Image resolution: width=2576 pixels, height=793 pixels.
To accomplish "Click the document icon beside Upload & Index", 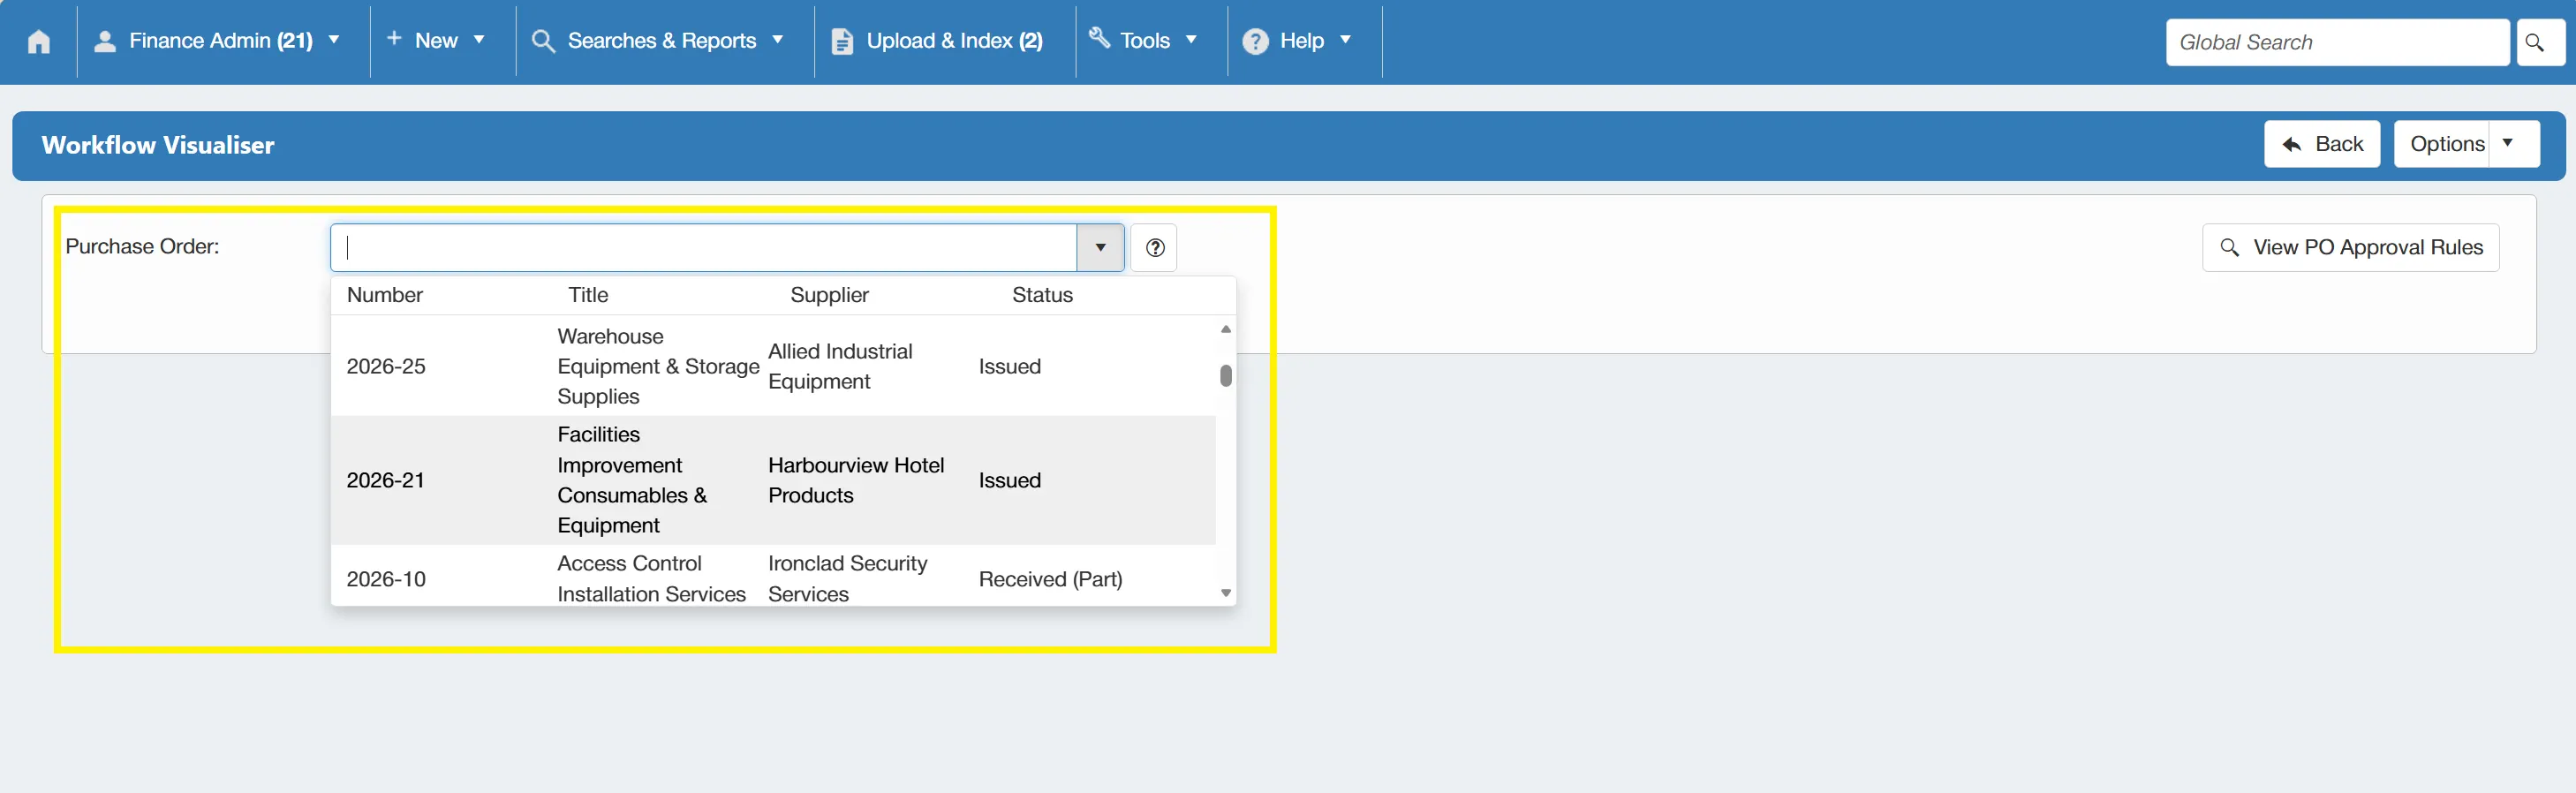I will click(842, 41).
